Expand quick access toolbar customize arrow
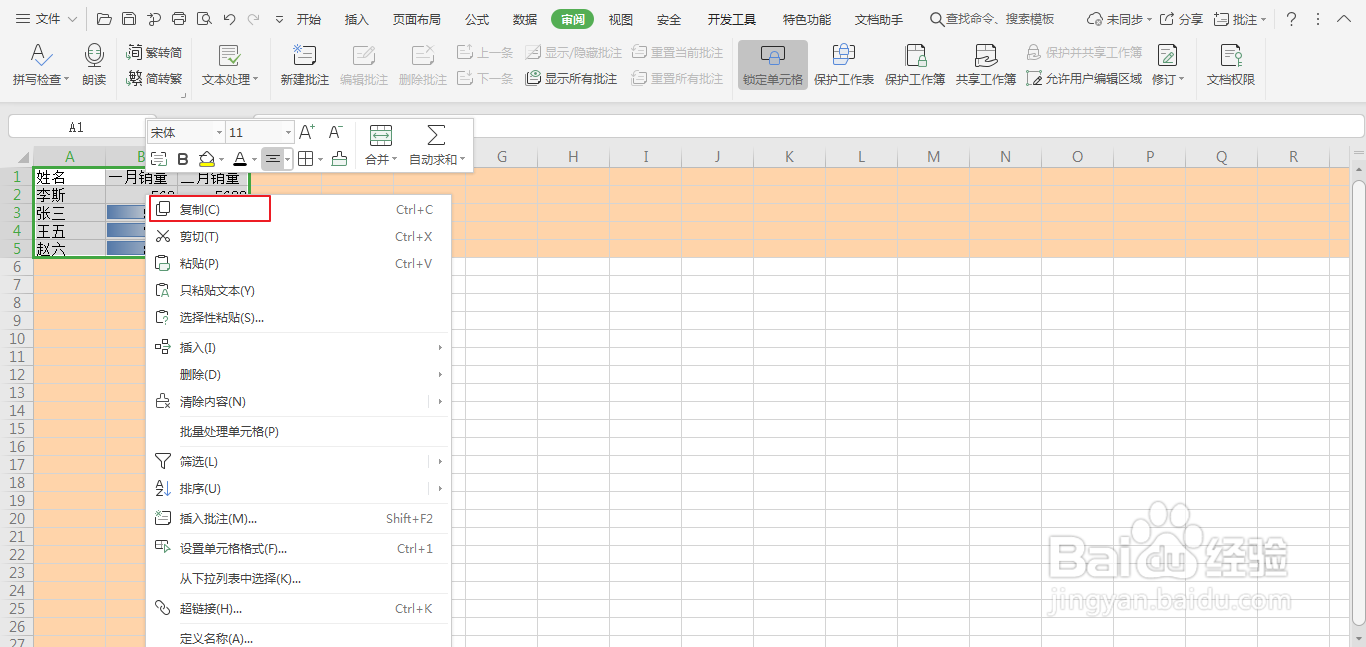Viewport: 1366px width, 647px height. tap(279, 19)
